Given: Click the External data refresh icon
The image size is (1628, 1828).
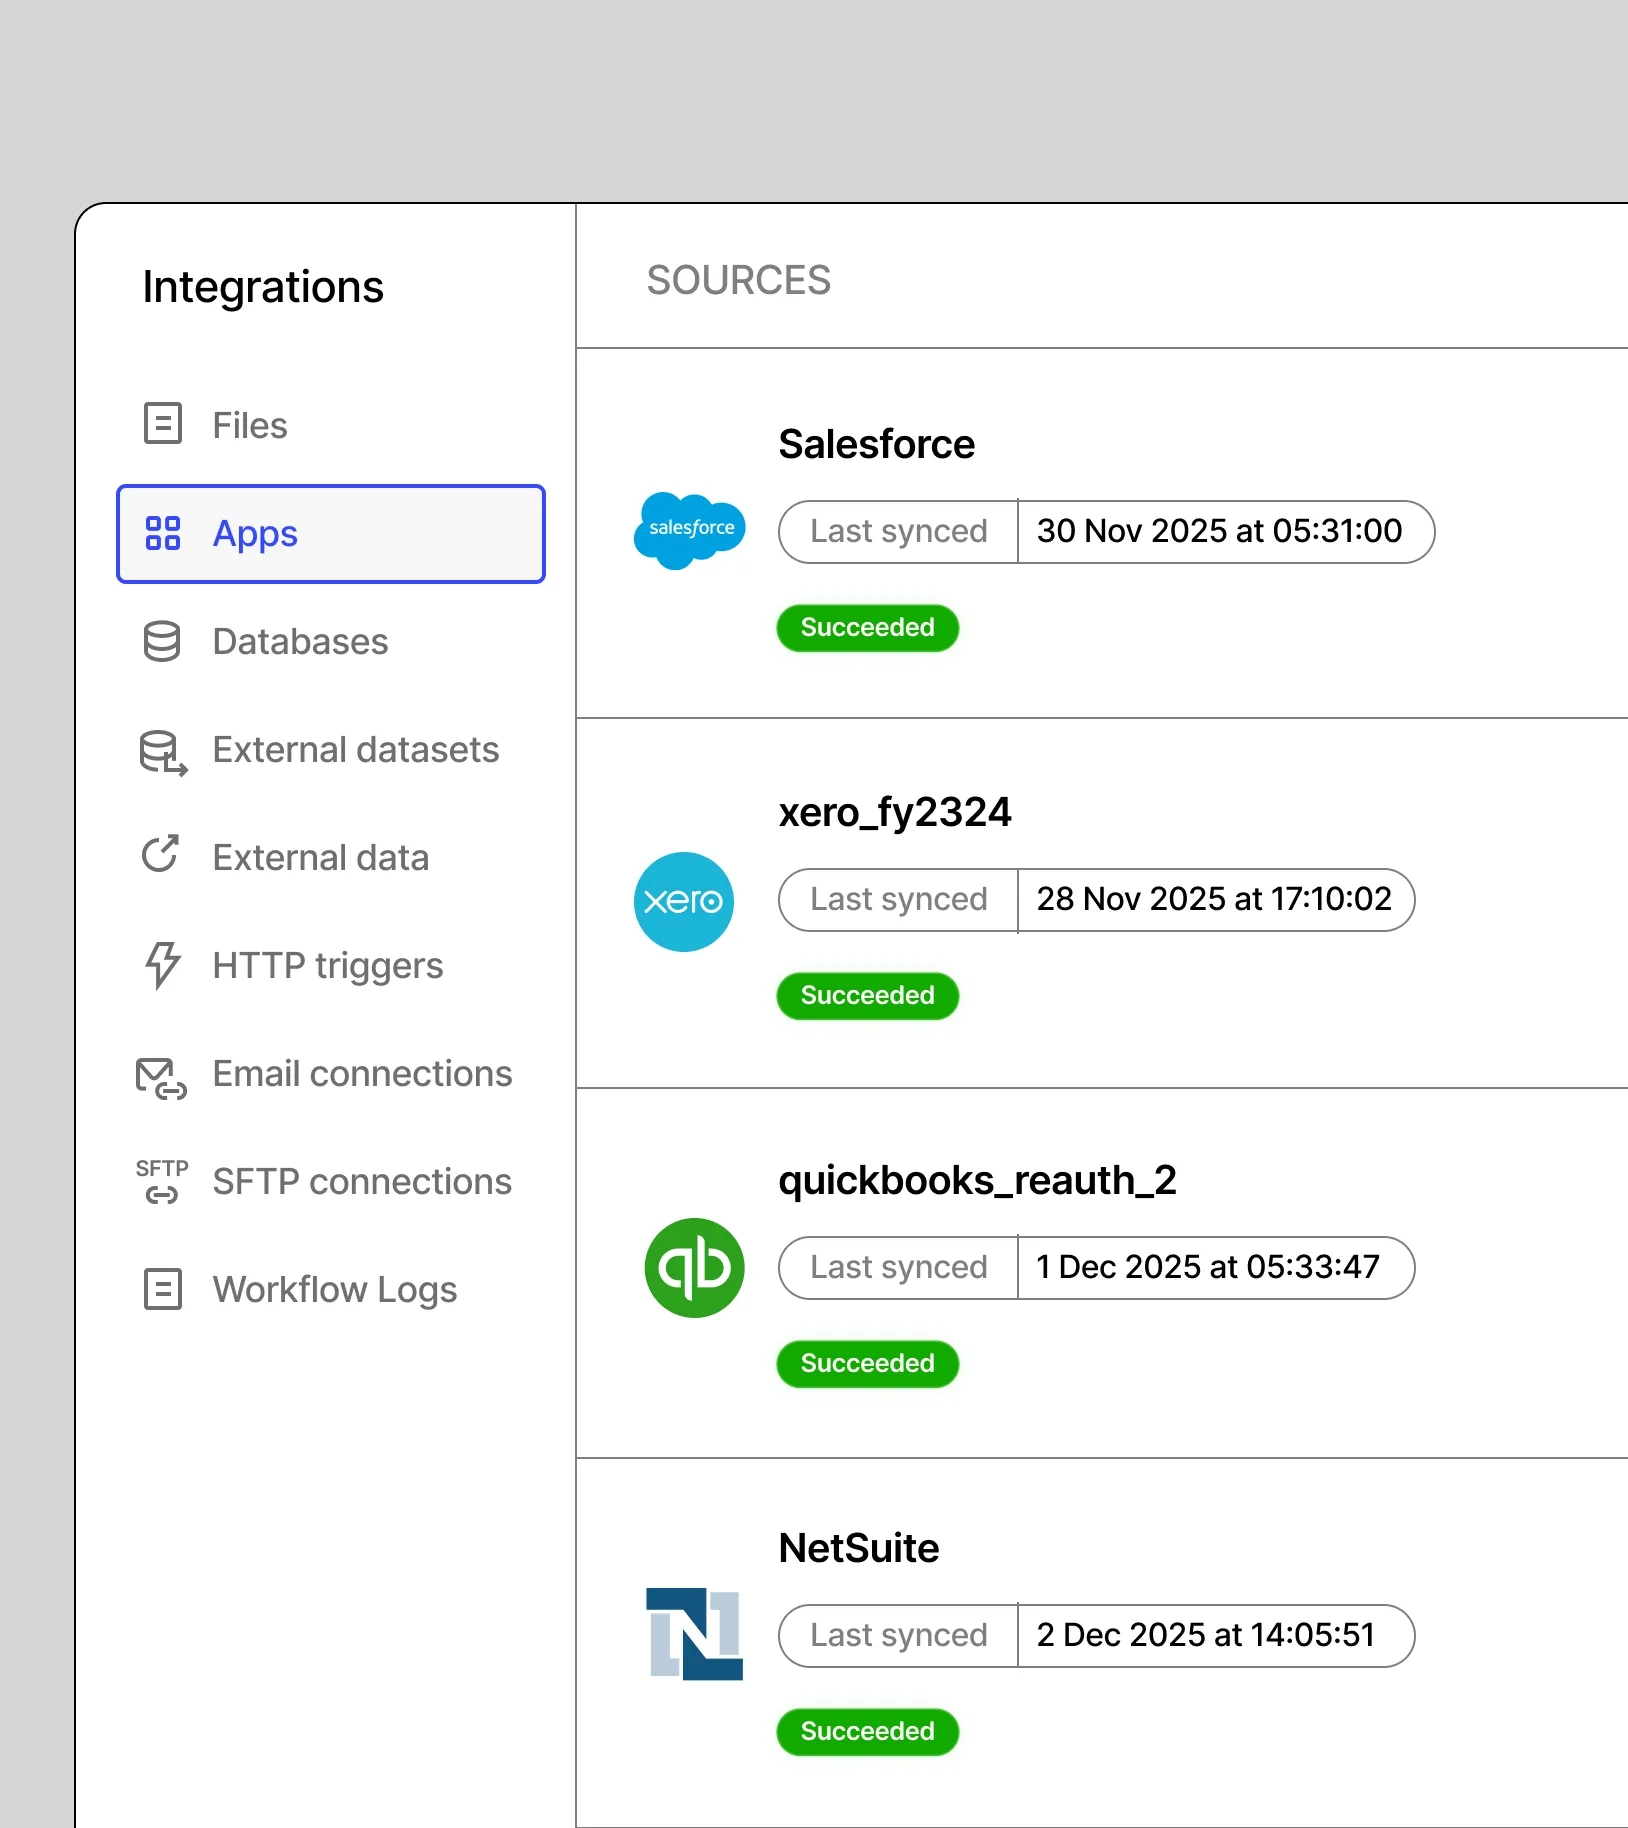Looking at the screenshot, I should pyautogui.click(x=160, y=854).
